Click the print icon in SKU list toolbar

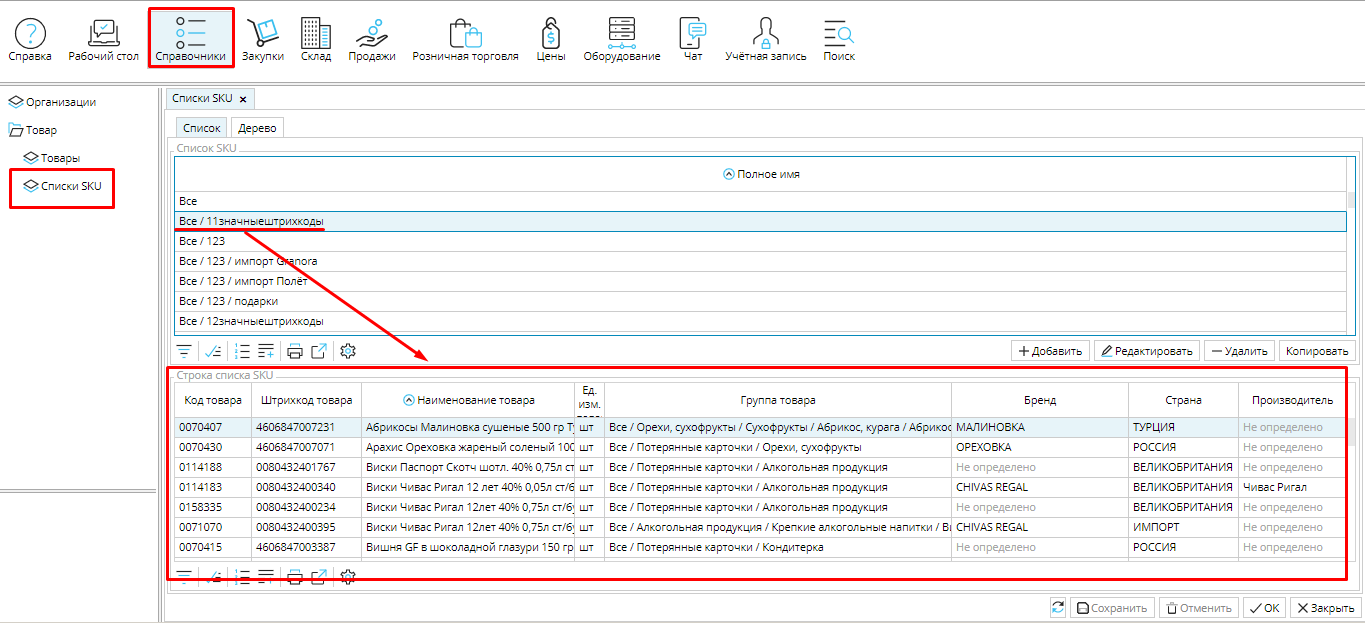coord(295,351)
